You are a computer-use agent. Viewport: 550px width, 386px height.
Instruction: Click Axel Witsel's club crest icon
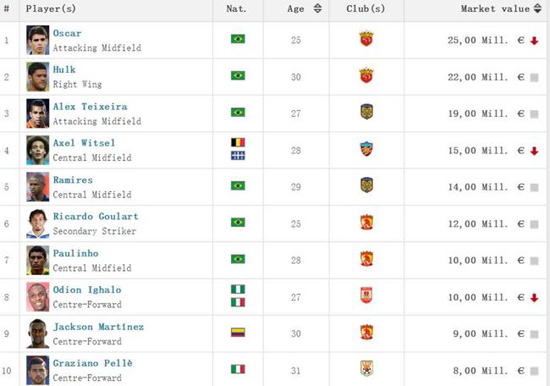[x=367, y=149]
